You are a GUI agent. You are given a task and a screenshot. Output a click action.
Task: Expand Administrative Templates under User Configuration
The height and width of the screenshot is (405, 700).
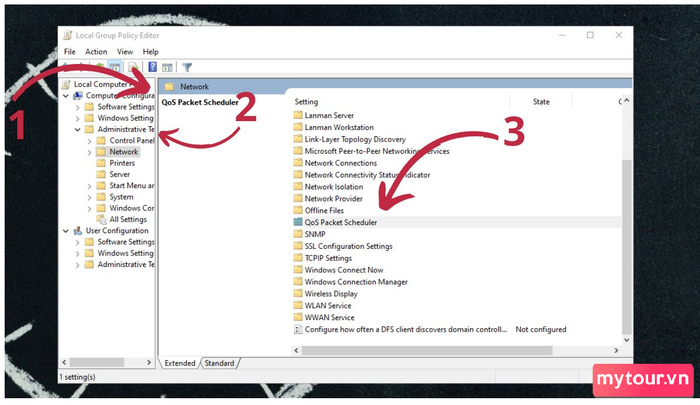point(77,265)
